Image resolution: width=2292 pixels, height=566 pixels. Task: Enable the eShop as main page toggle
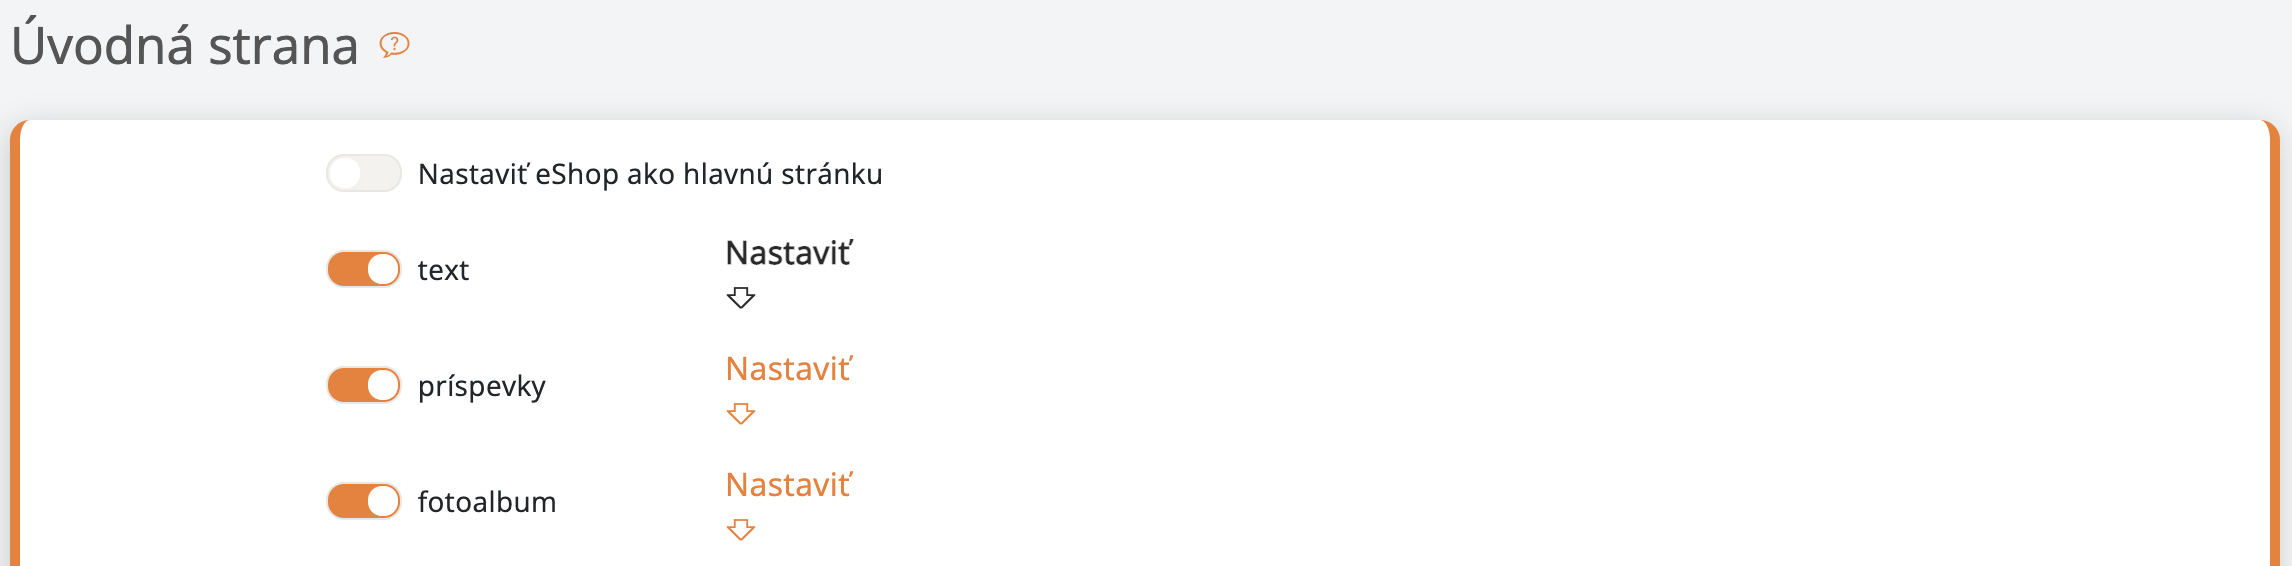364,173
